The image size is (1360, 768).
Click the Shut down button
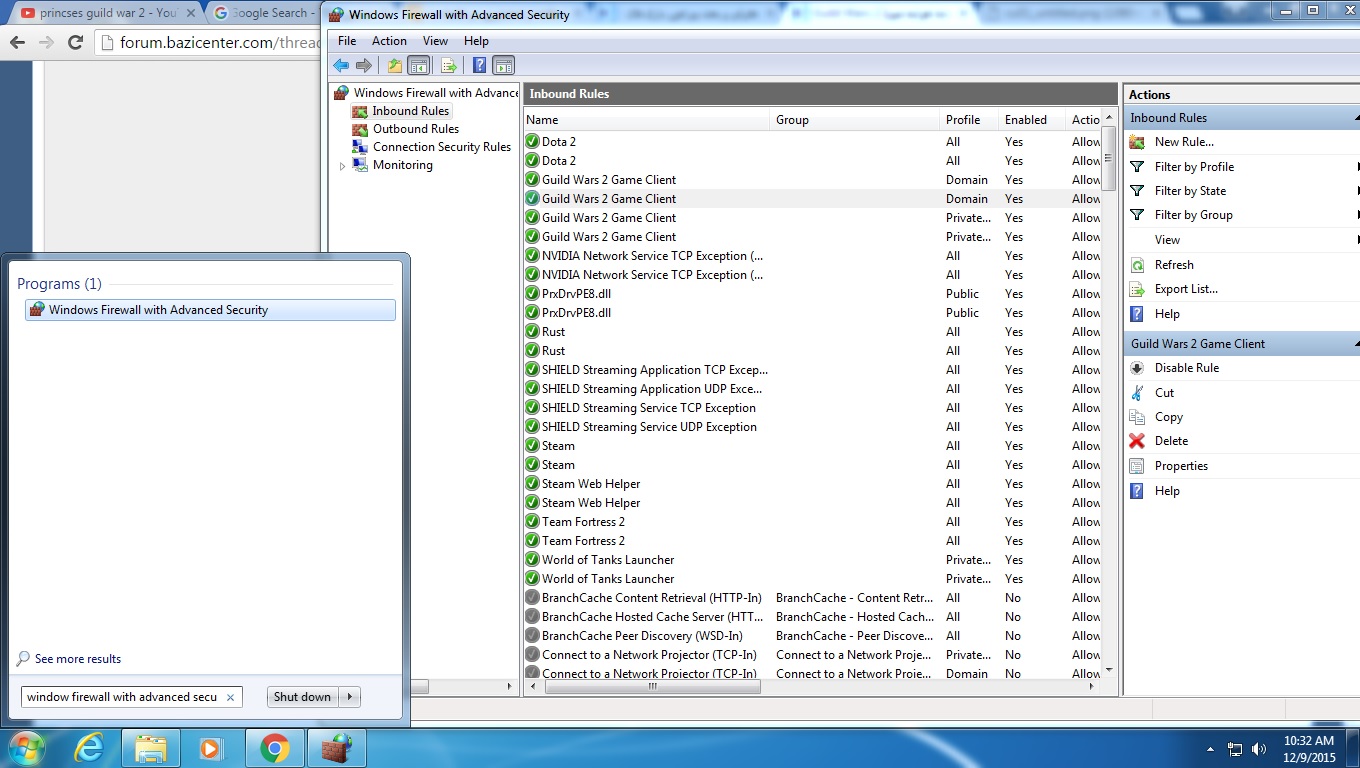pyautogui.click(x=302, y=697)
